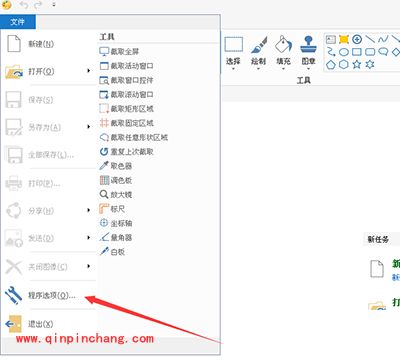Select the 填充 paint bucket fill tool

(x=283, y=52)
